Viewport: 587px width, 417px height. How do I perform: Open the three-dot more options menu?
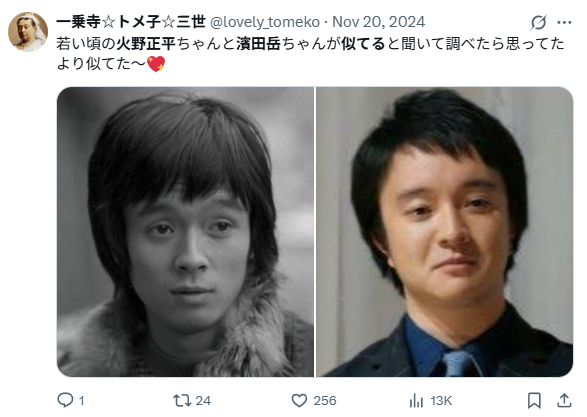564,22
